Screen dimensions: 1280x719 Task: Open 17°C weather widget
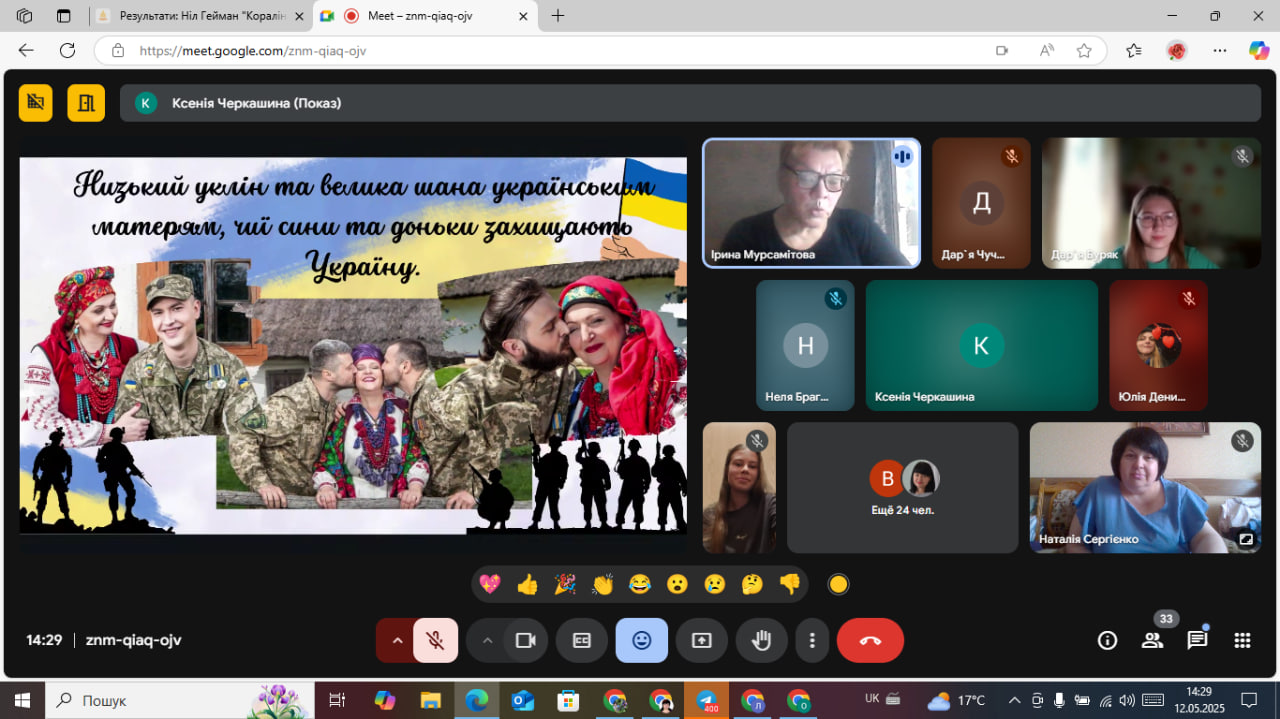(x=957, y=700)
